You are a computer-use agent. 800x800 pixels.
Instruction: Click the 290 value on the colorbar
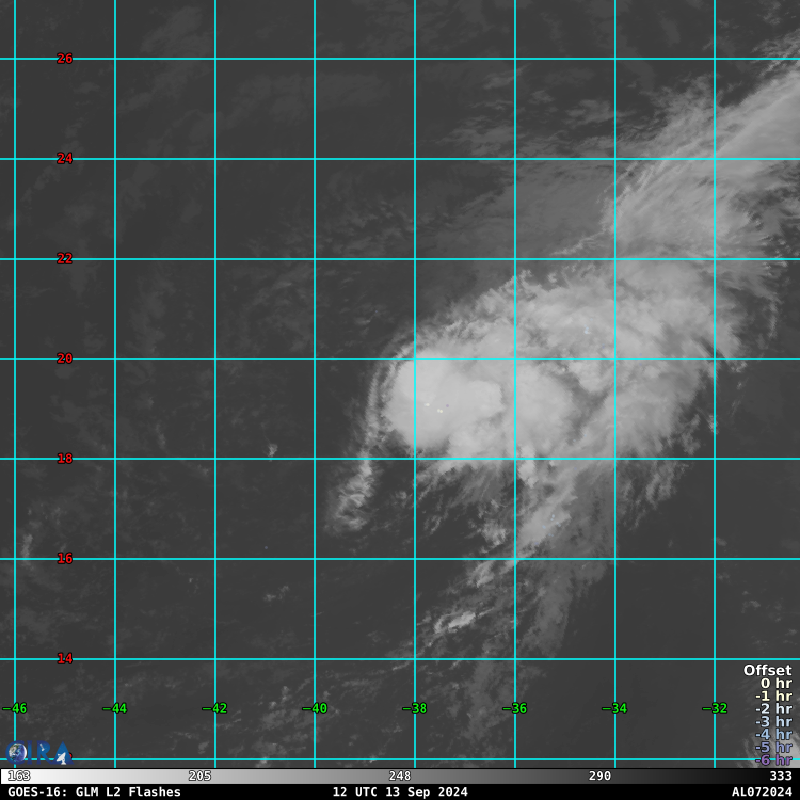click(600, 776)
